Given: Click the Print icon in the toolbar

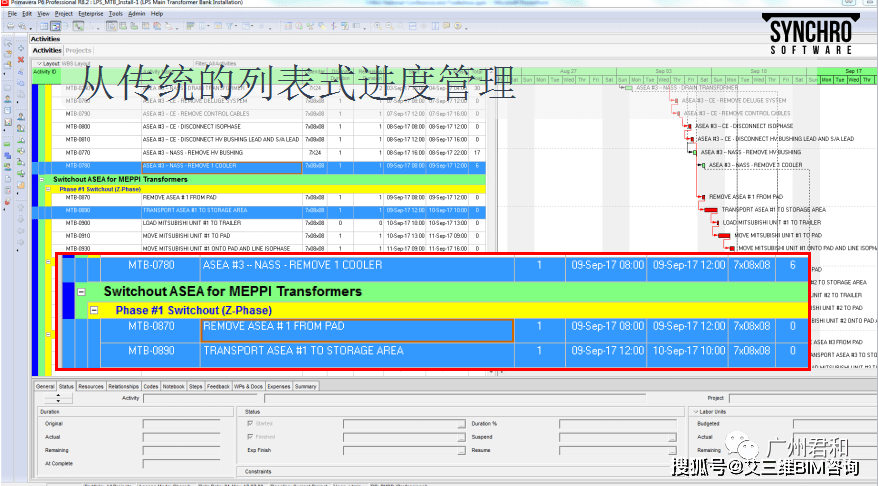Looking at the screenshot, I should coord(11,26).
